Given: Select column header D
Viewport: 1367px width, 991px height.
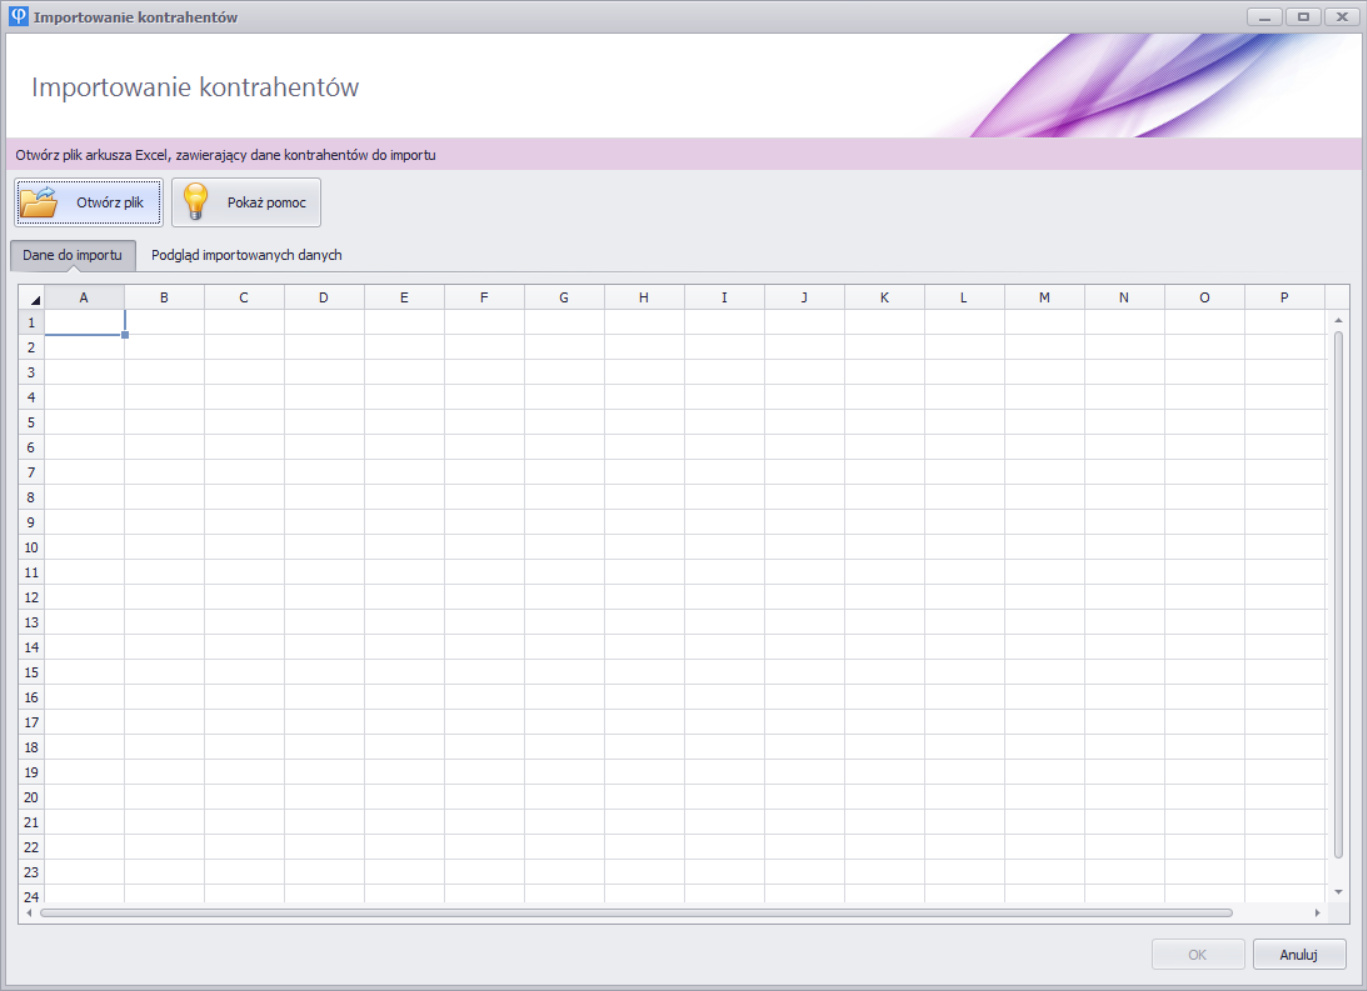Looking at the screenshot, I should (x=323, y=298).
